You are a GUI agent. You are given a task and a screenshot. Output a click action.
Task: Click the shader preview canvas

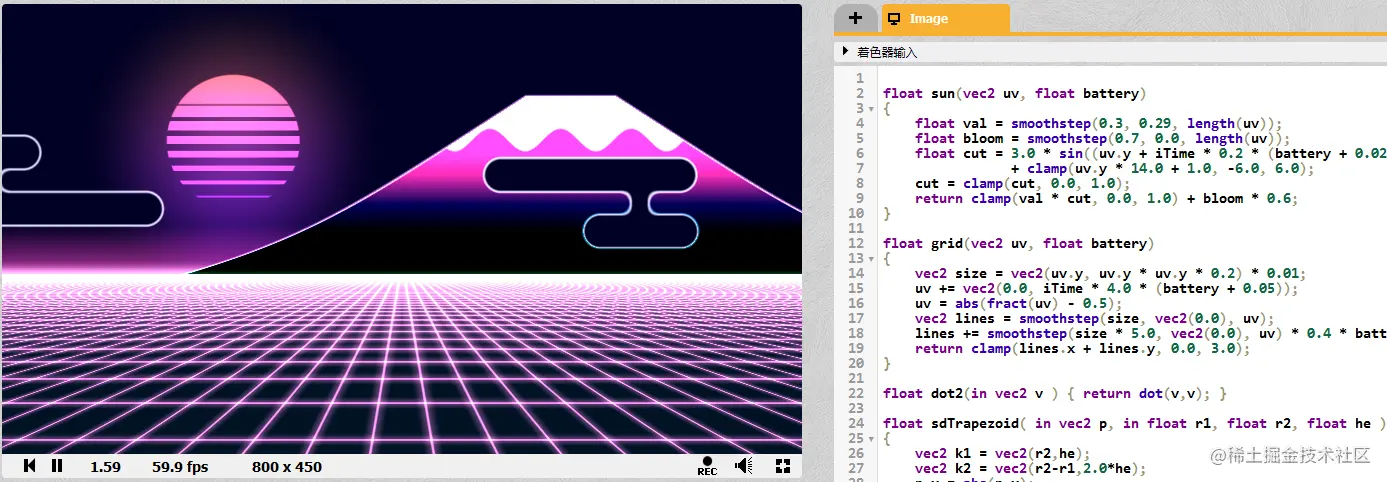click(x=402, y=229)
